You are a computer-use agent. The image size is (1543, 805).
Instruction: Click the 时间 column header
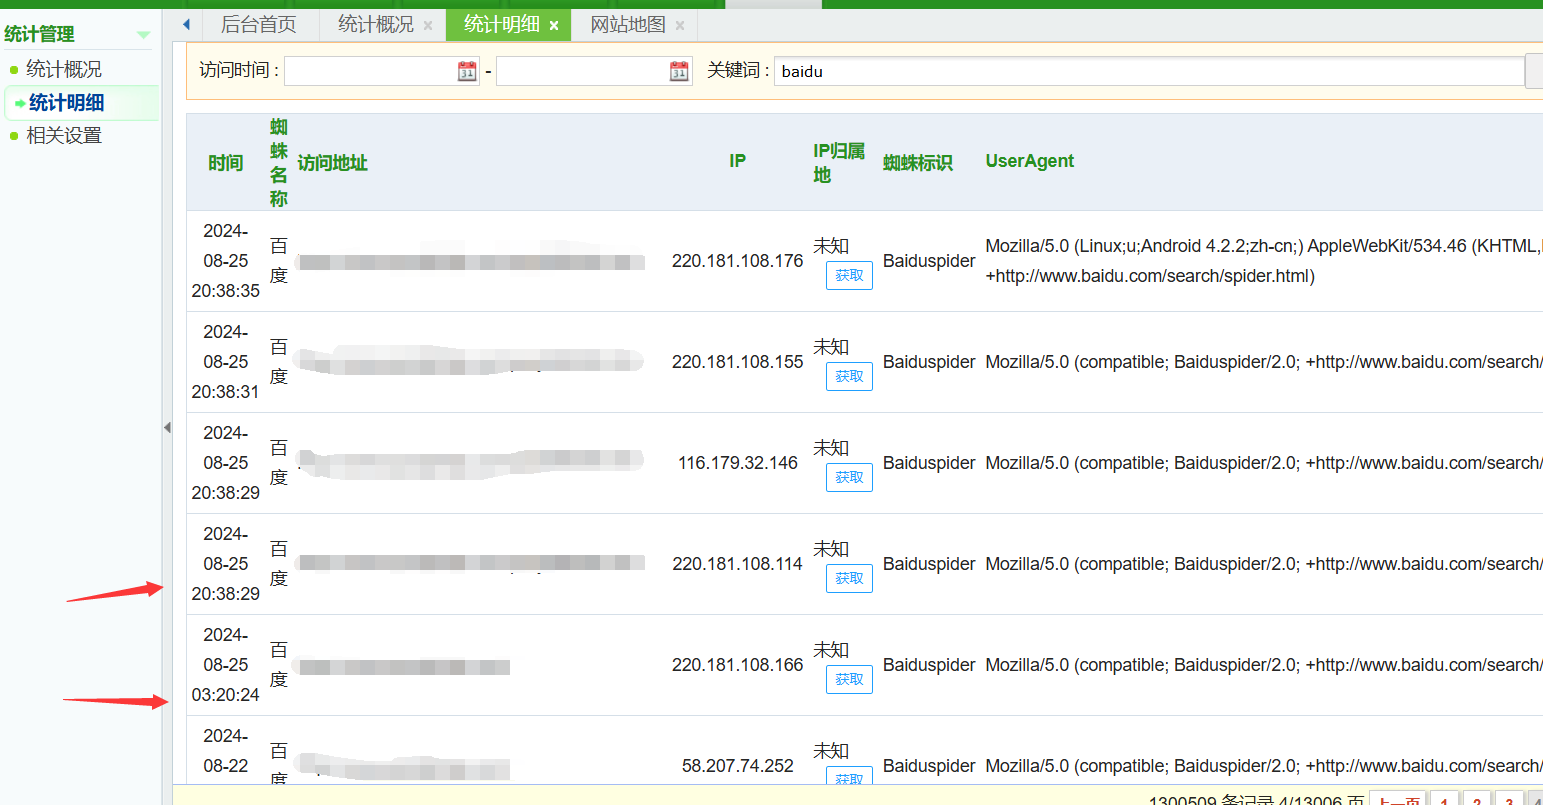pos(226,163)
